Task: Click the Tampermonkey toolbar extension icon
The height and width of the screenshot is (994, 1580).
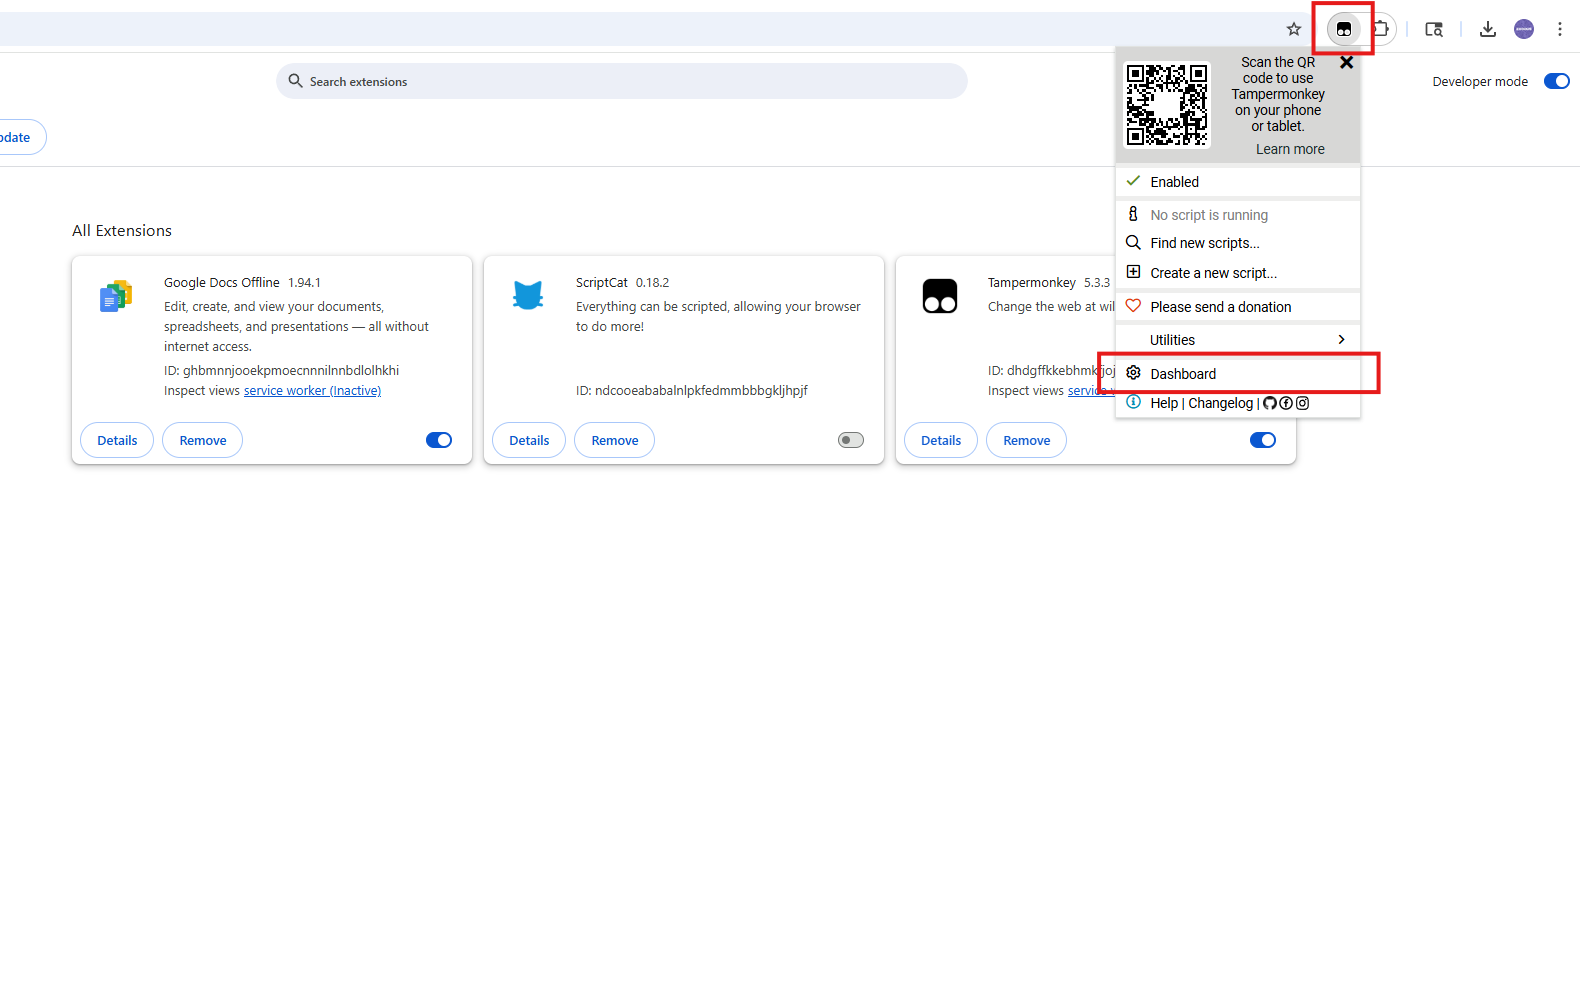Action: (x=1344, y=29)
